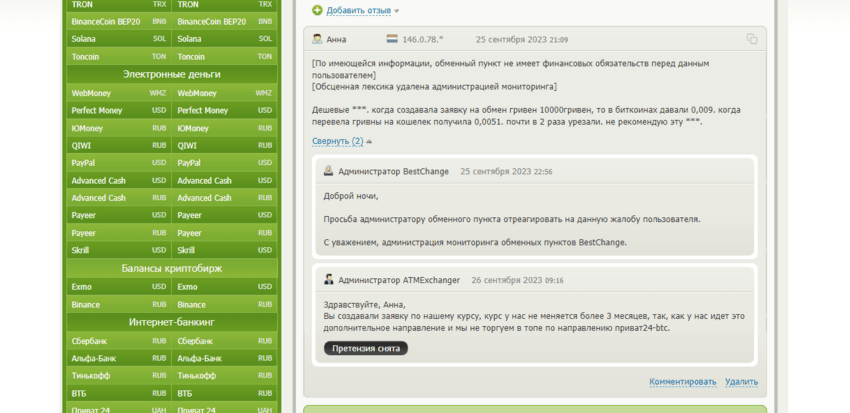Collapse the replies with Свернуть (2)

click(x=337, y=142)
